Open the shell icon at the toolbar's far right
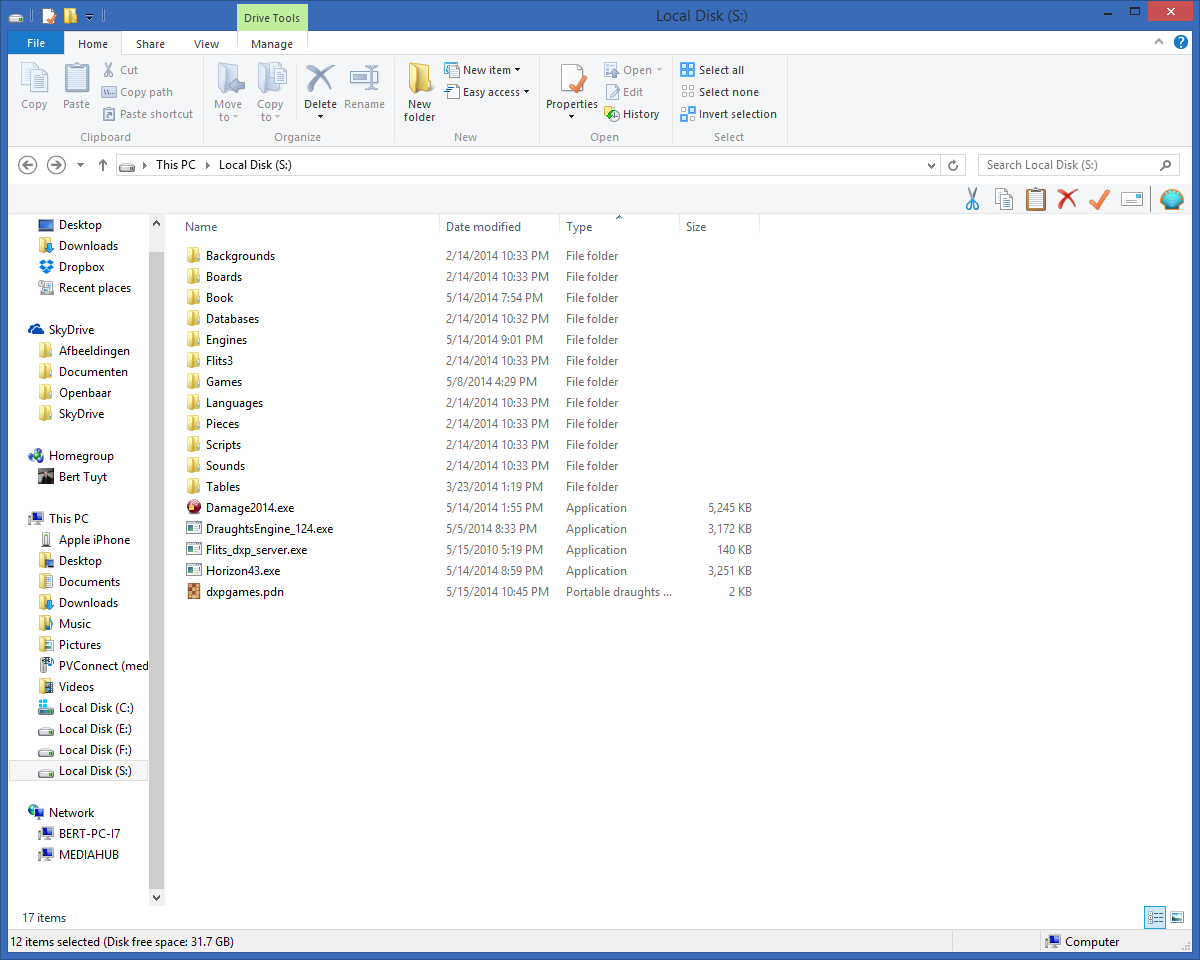Image resolution: width=1200 pixels, height=960 pixels. (x=1171, y=199)
